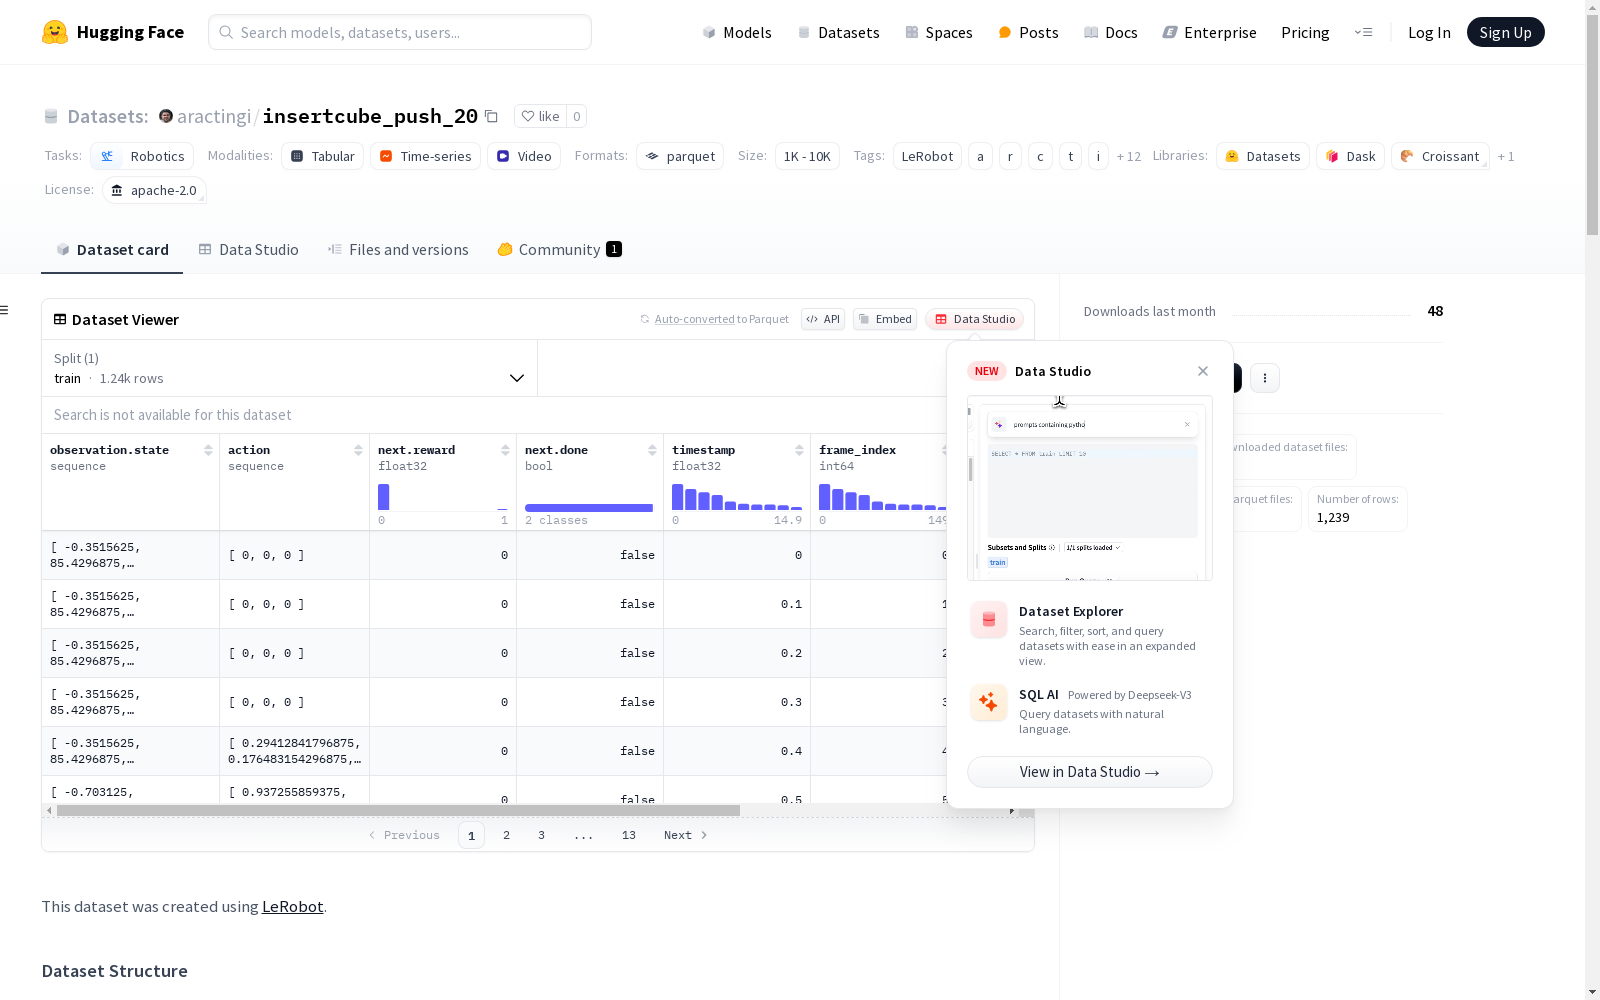The image size is (1600, 1000).
Task: Open the LeRobot link in the description
Action: (292, 907)
